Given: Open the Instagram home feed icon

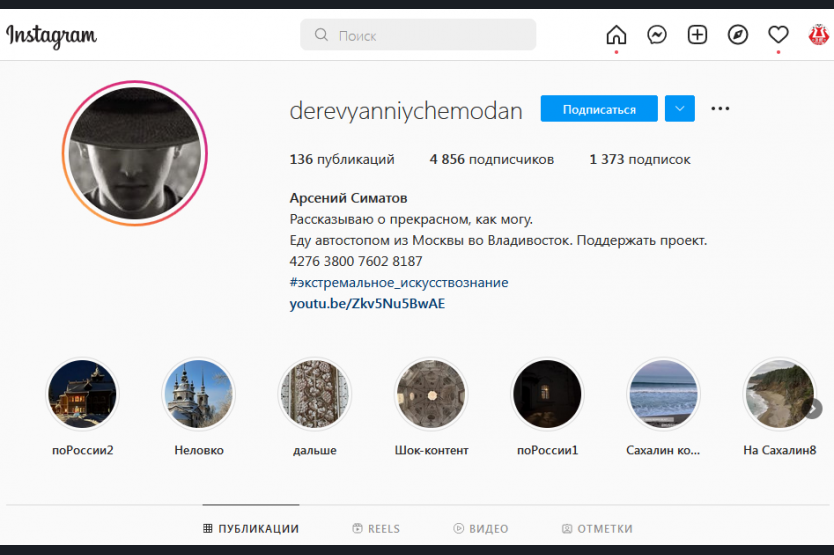Looking at the screenshot, I should point(616,35).
